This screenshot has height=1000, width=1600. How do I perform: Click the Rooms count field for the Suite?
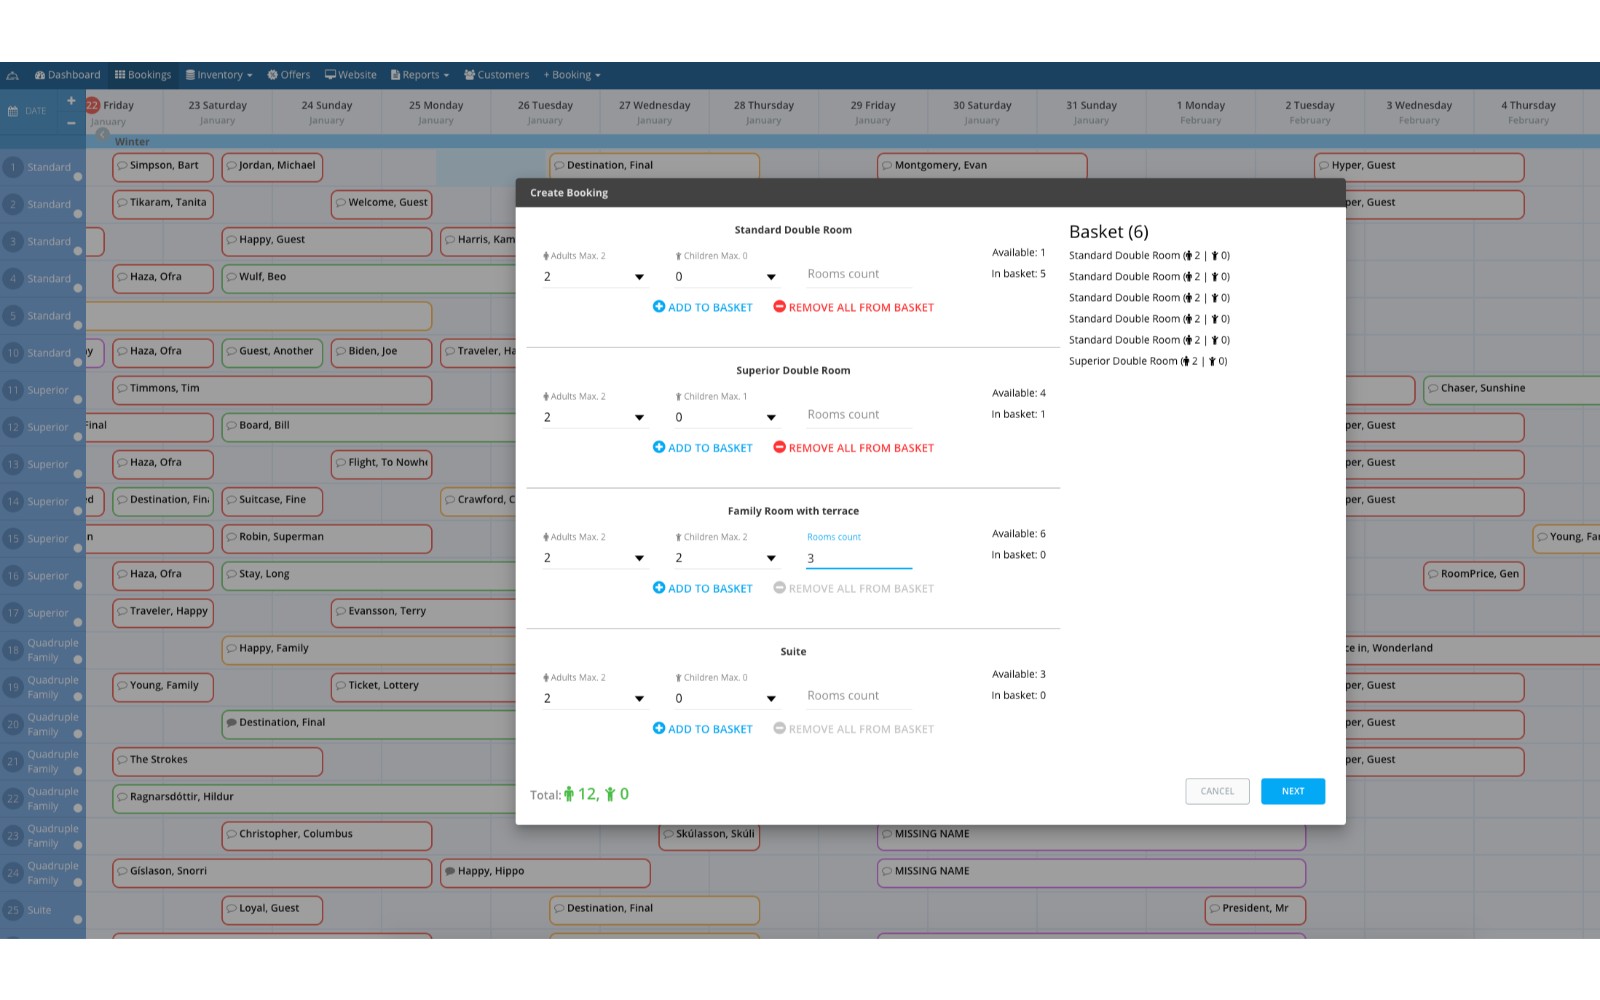857,695
